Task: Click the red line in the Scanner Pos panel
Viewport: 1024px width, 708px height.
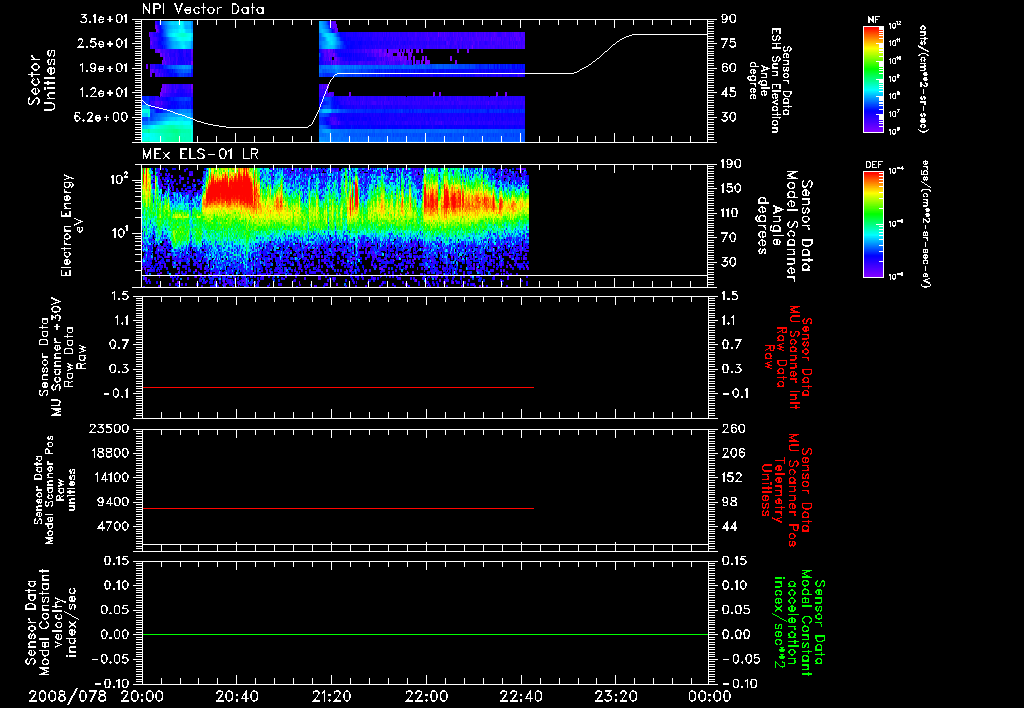Action: point(338,508)
